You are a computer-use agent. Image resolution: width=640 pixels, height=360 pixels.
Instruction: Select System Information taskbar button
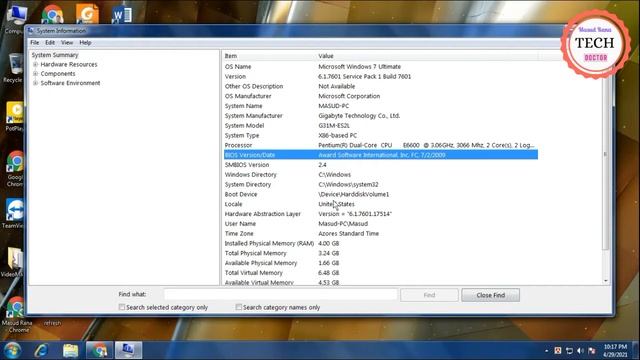(128, 350)
